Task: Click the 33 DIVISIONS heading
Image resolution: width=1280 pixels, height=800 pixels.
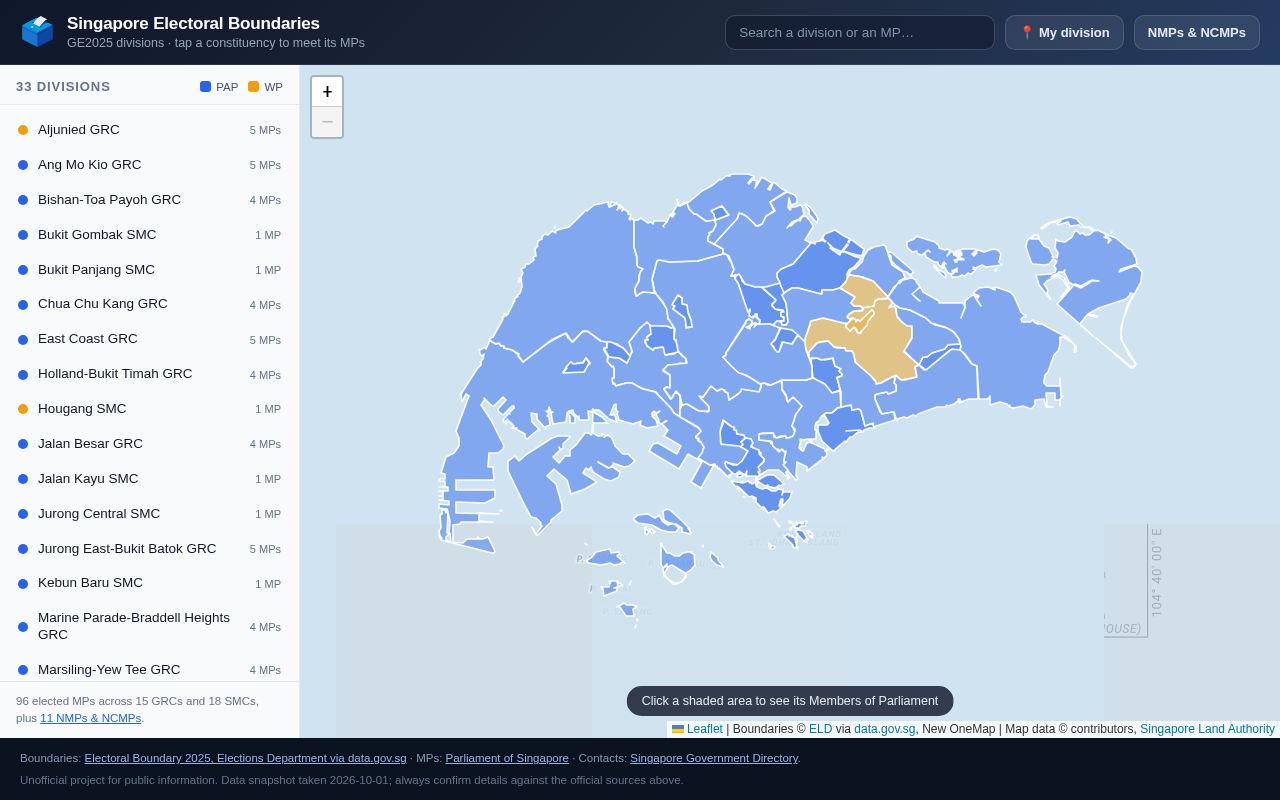Action: point(63,87)
